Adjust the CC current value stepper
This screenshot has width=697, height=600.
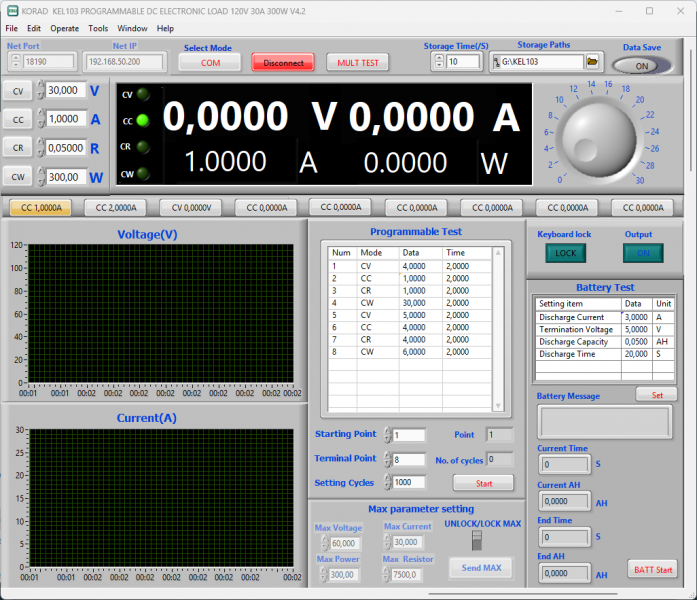(x=41, y=119)
